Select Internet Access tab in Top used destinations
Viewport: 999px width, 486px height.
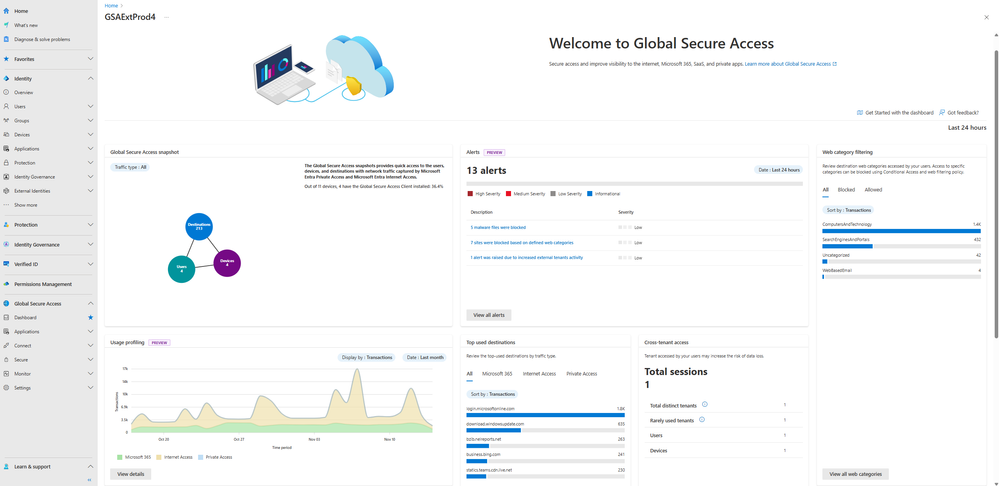click(x=540, y=374)
